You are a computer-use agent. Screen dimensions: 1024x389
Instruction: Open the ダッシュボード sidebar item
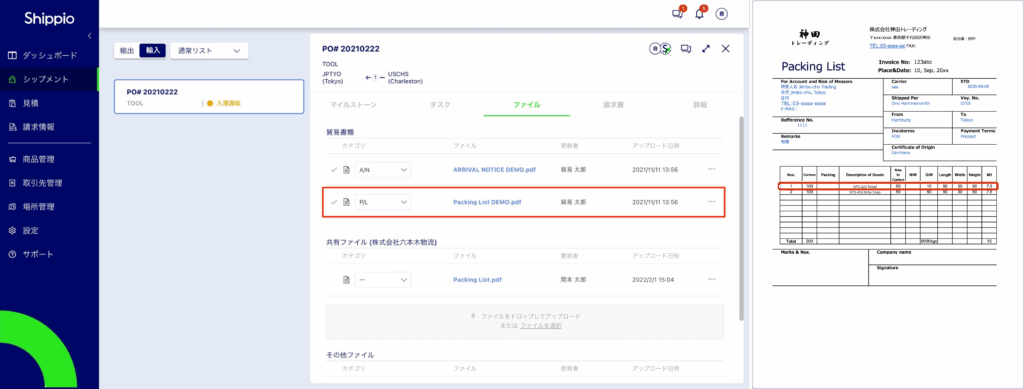43,55
